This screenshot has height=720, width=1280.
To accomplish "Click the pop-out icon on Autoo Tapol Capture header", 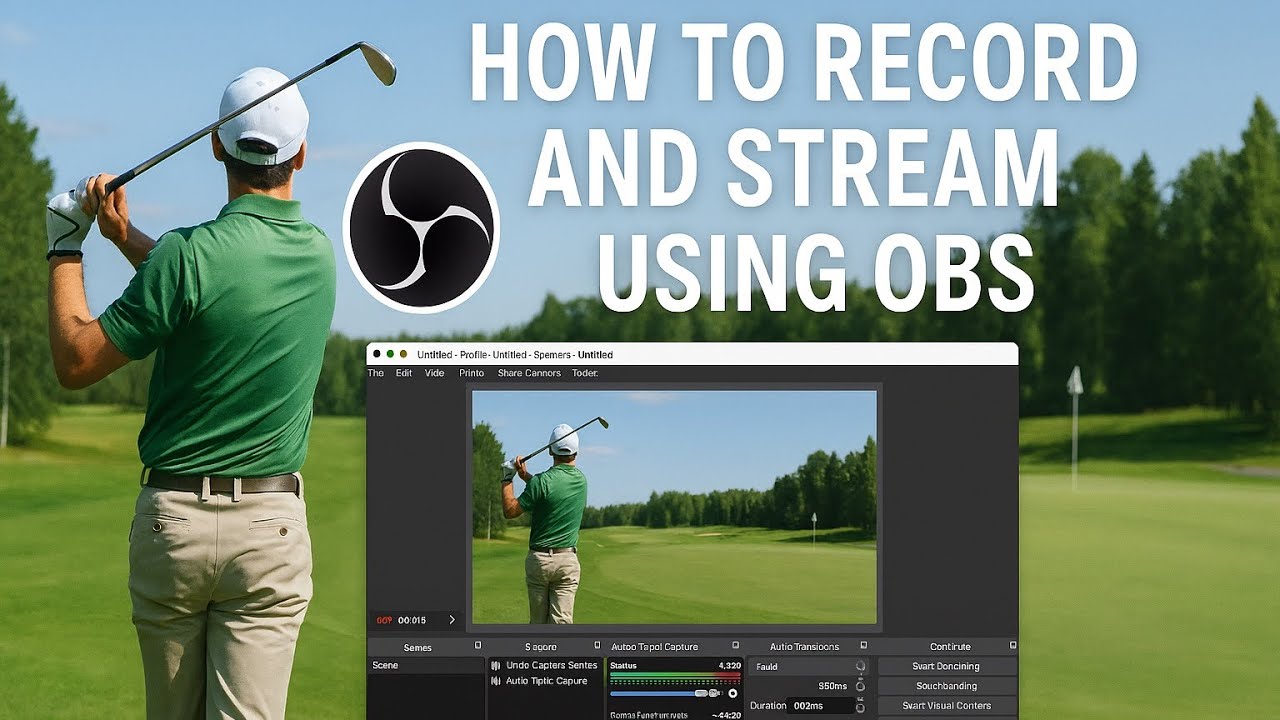I will coord(735,646).
